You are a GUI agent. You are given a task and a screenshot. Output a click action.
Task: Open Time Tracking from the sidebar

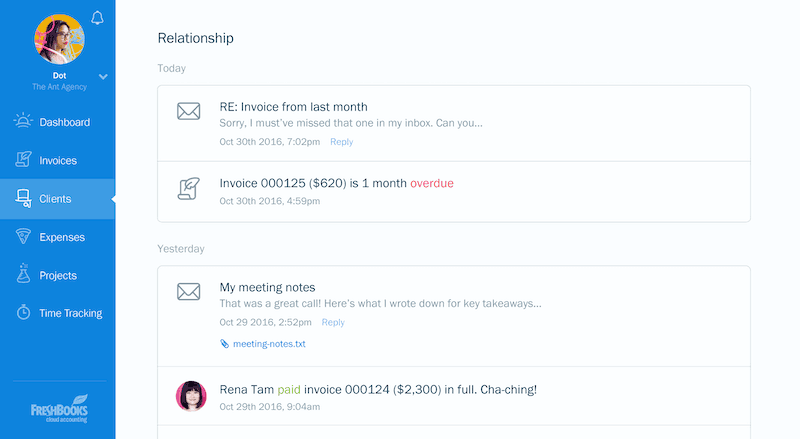point(70,314)
